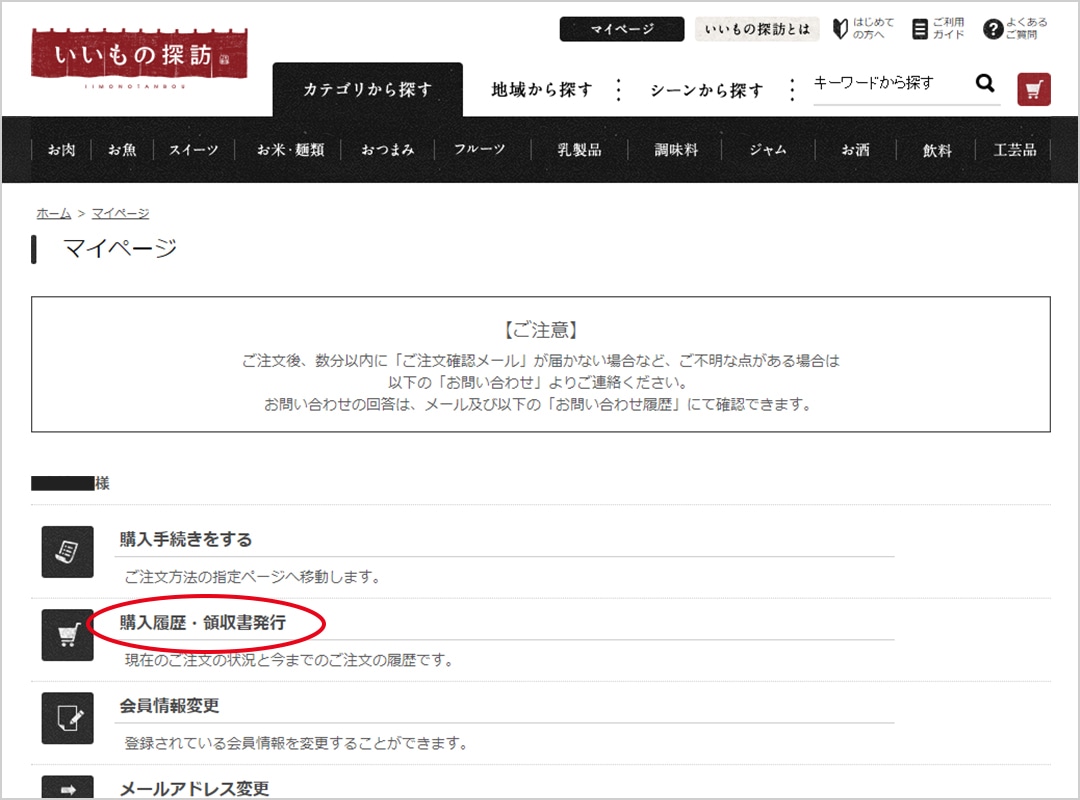Screen dimensions: 1080x800
Task: Open the 購入履歴・領収書発行 link
Action: click(x=203, y=623)
